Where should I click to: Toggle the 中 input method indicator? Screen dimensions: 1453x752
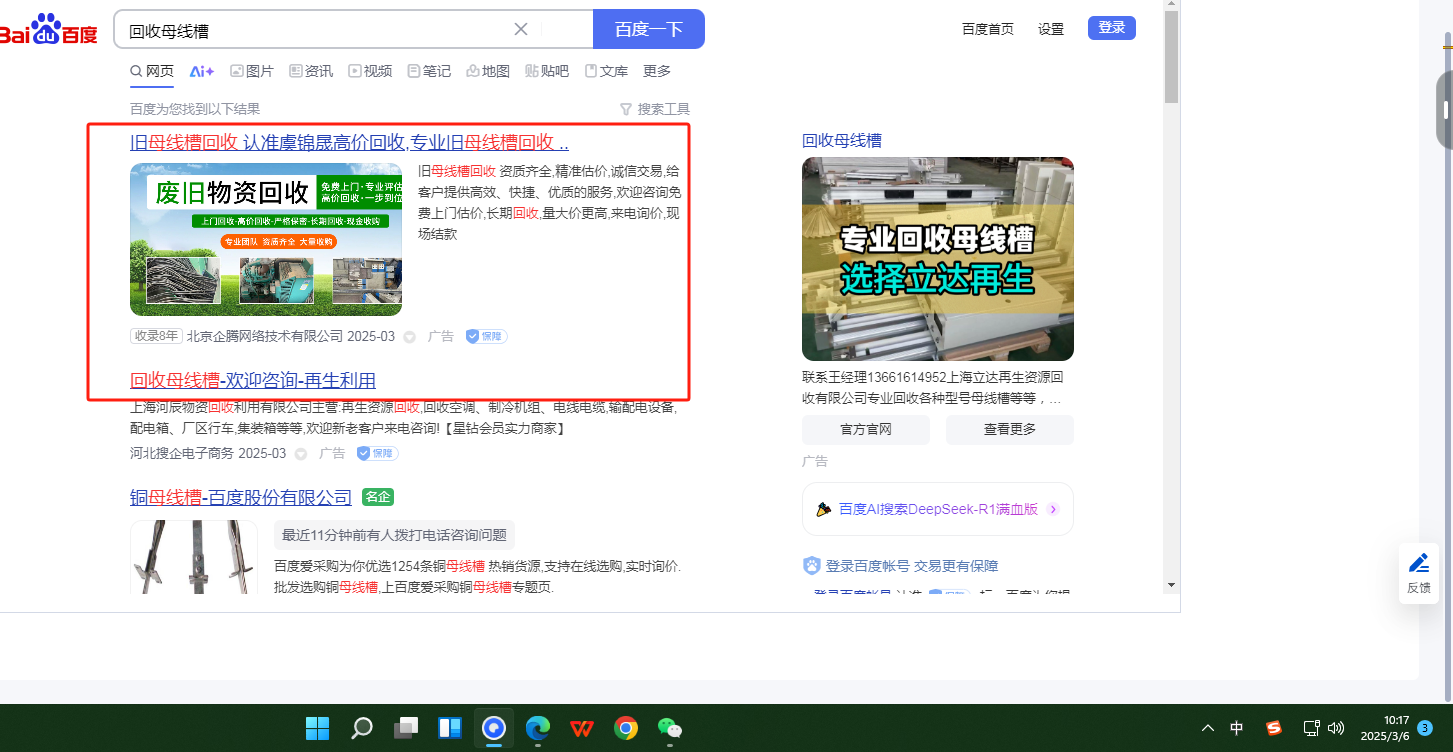tap(1237, 728)
